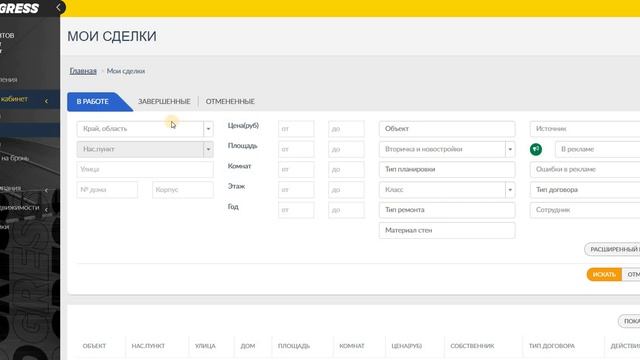The image size is (640, 360).
Task: Focus the Тип договора field
Action: click(x=585, y=190)
